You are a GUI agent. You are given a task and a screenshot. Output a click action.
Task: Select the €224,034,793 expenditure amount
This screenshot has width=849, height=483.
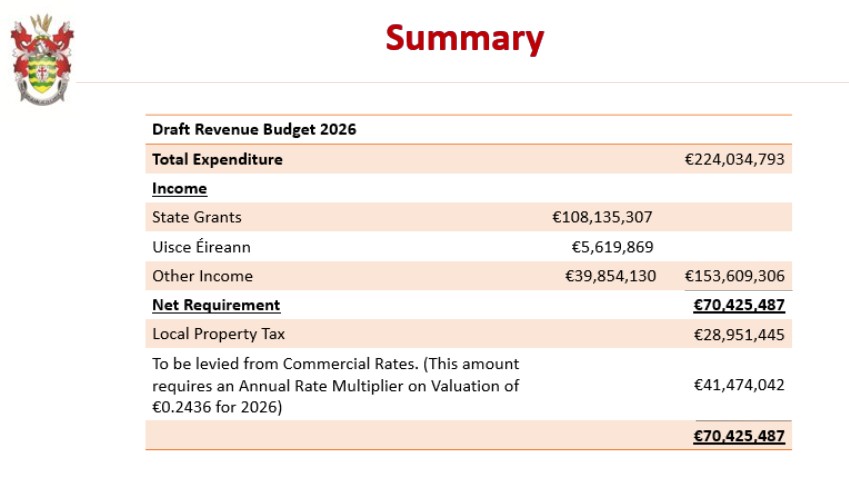tap(734, 159)
